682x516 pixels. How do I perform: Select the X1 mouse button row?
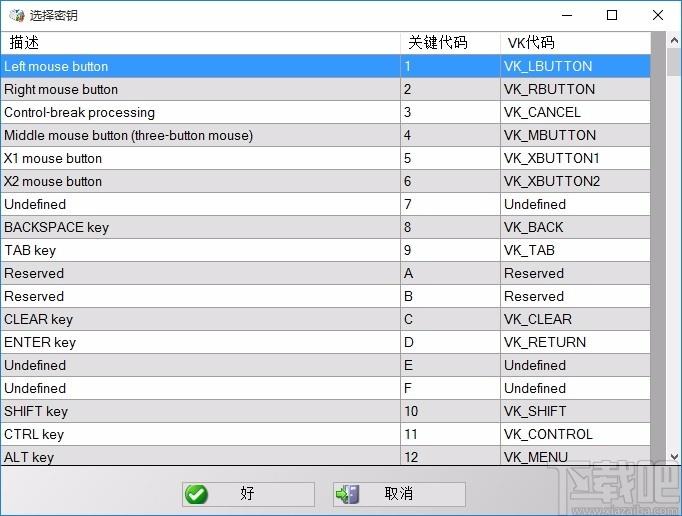[326, 158]
